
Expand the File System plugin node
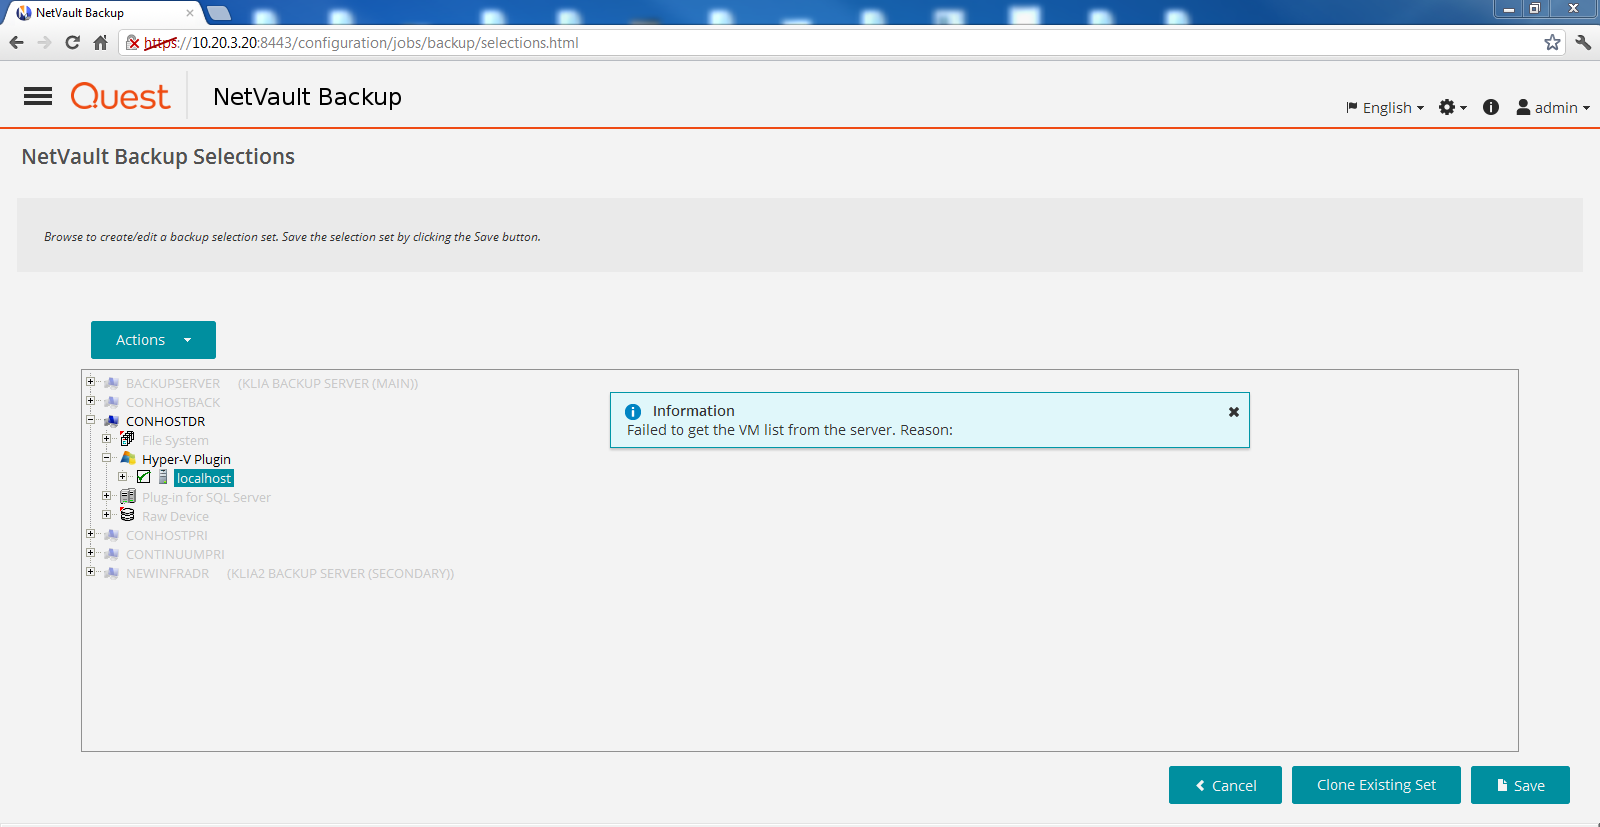pos(106,439)
